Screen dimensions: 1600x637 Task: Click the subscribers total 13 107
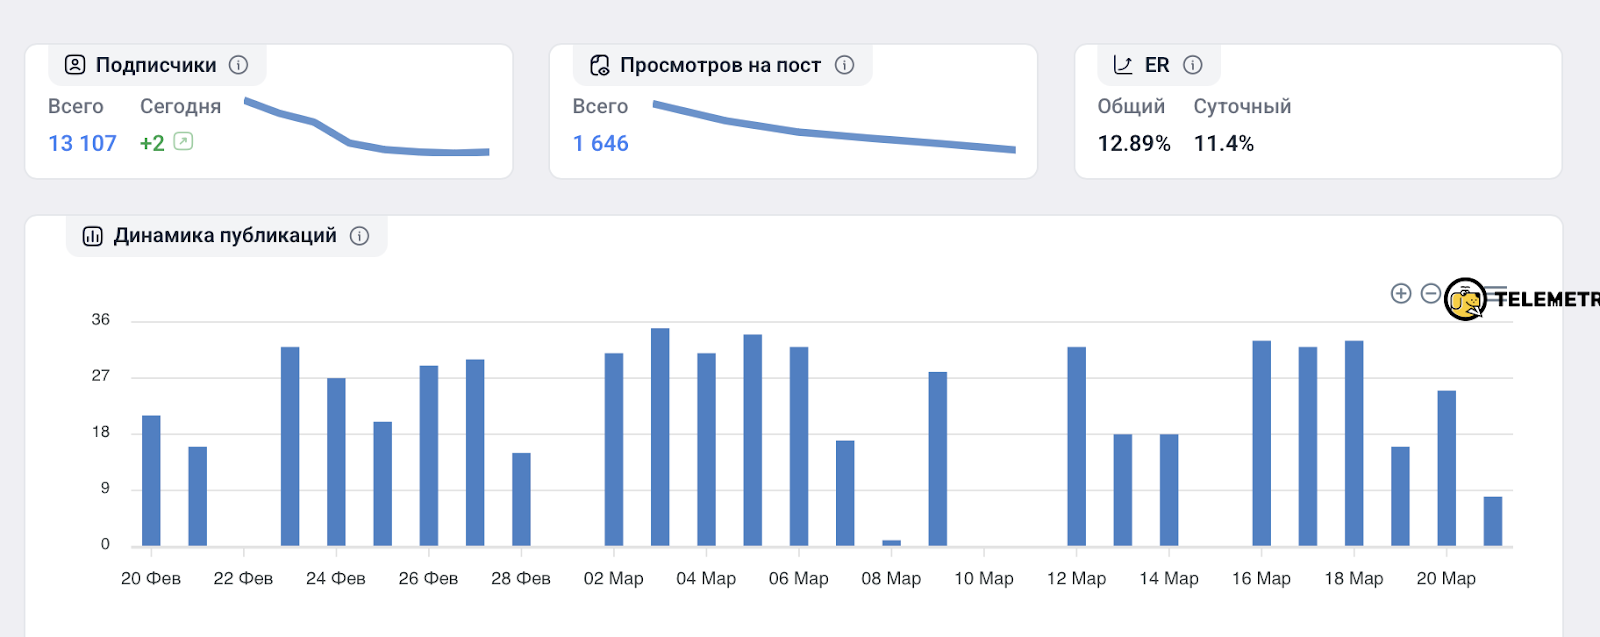[x=82, y=143]
